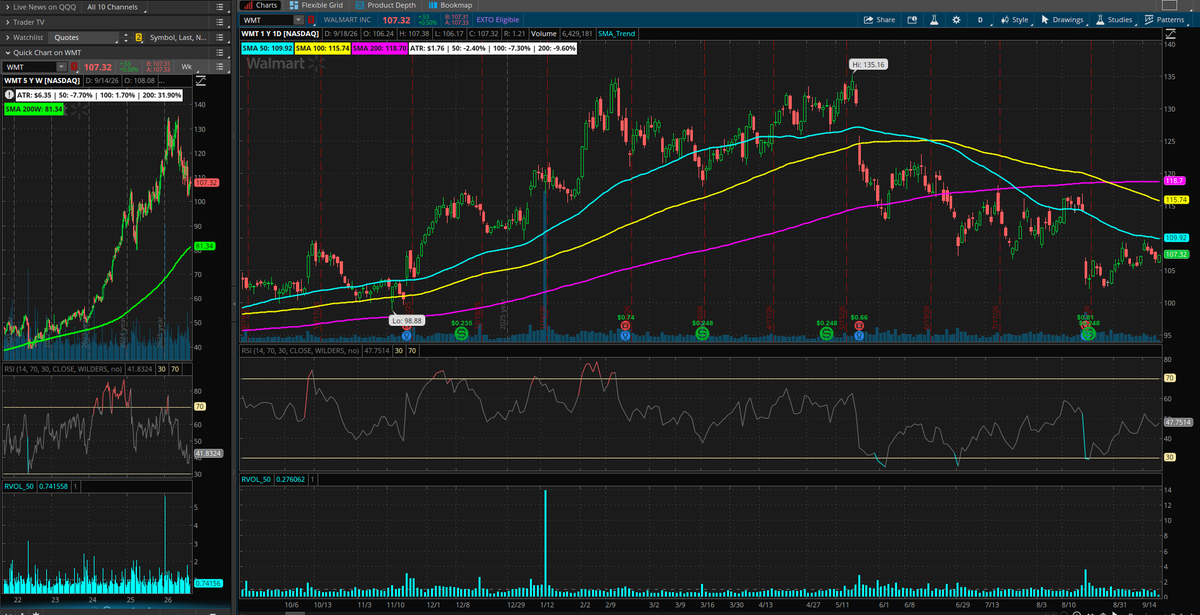Change the D timeframe selector
The height and width of the screenshot is (615, 1200).
click(980, 20)
